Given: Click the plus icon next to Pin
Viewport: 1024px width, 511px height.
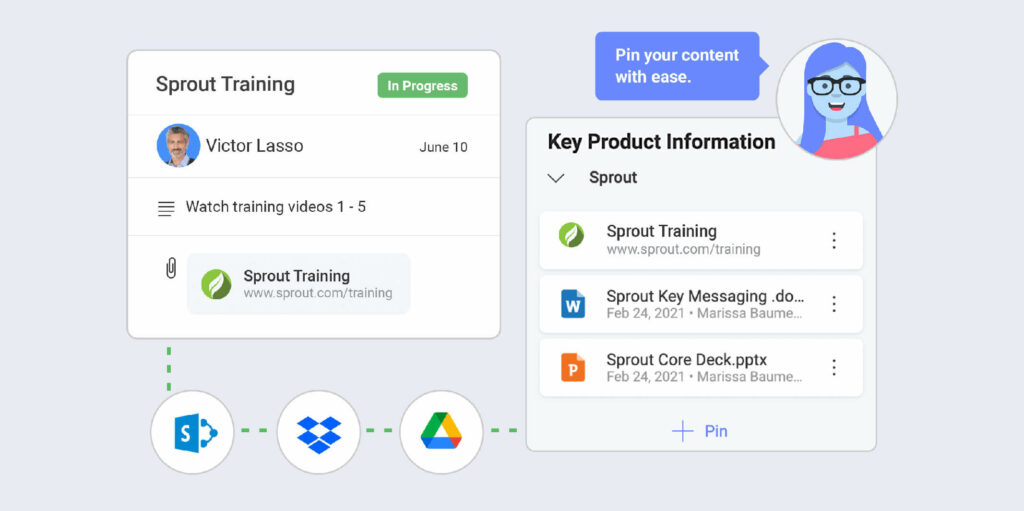Looking at the screenshot, I should point(682,431).
